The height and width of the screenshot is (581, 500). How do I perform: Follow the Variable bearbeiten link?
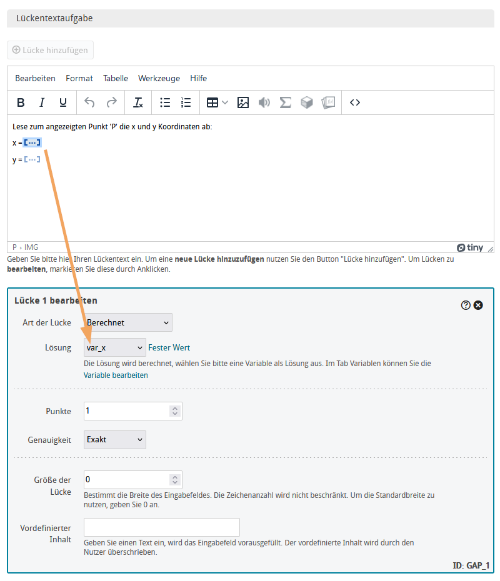[x=116, y=375]
